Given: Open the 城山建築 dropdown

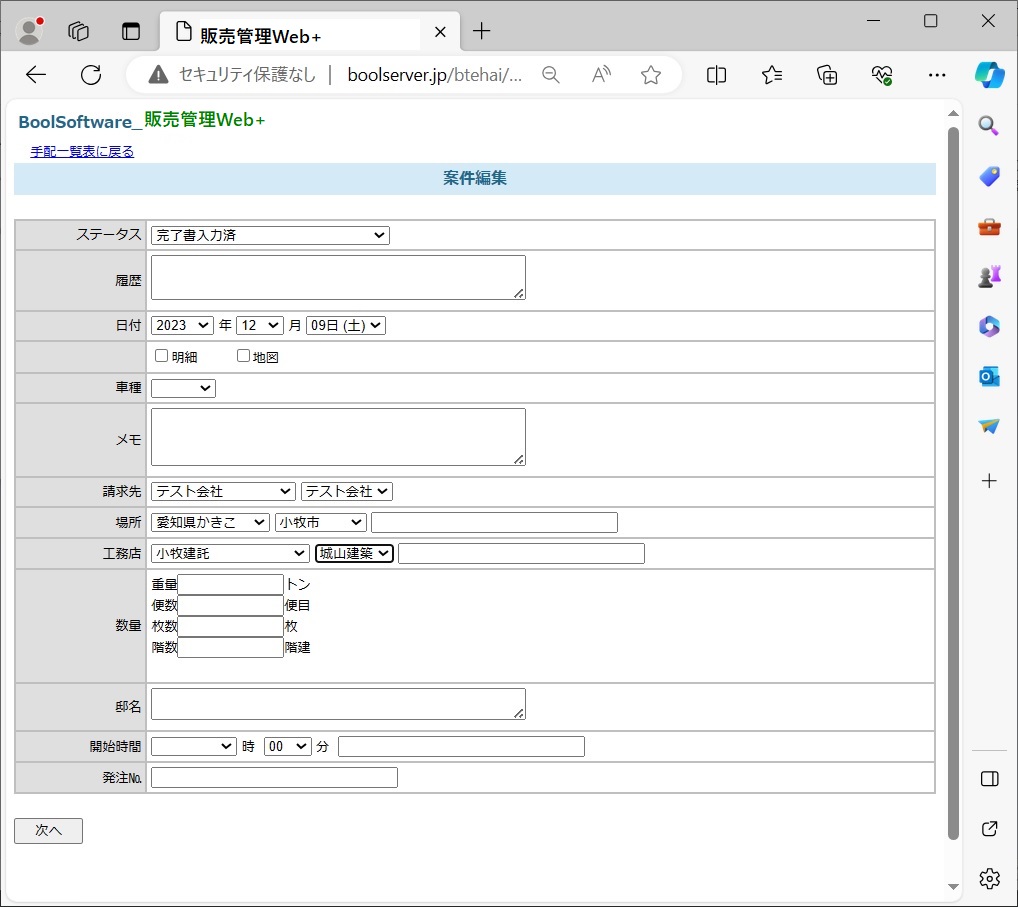Looking at the screenshot, I should [x=354, y=553].
